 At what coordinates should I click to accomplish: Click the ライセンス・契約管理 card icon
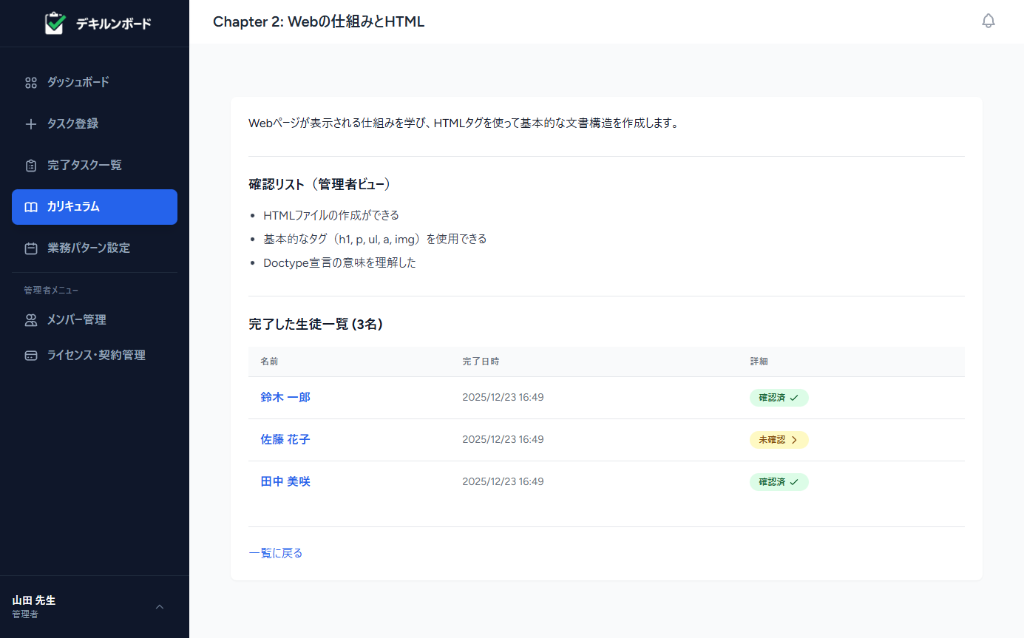coord(29,354)
